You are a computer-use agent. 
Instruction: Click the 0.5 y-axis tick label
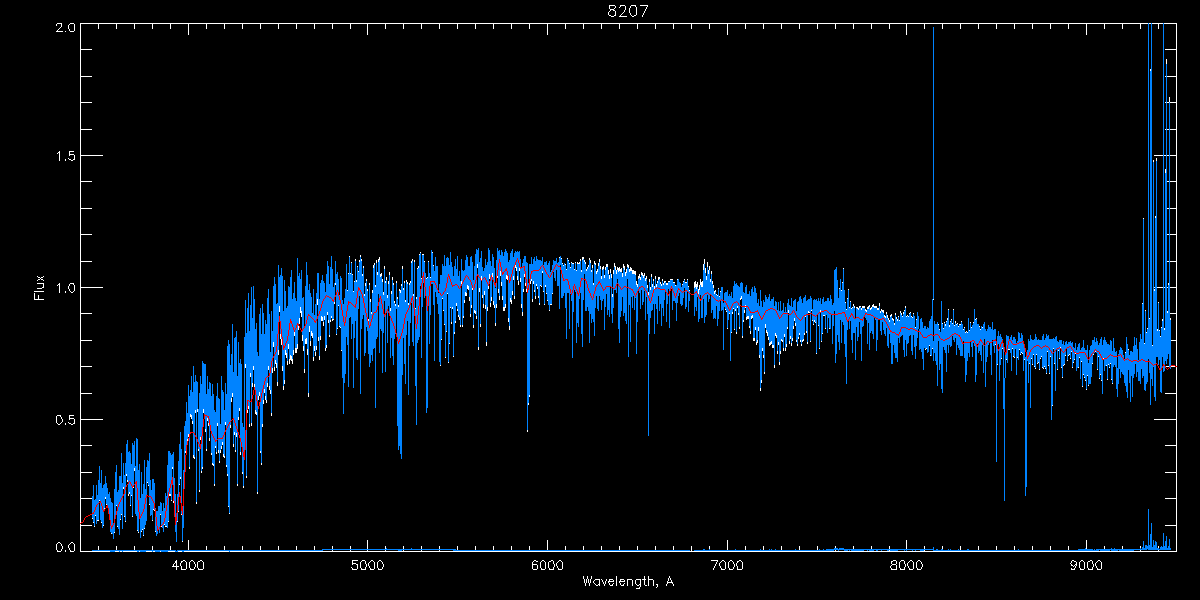tap(65, 419)
